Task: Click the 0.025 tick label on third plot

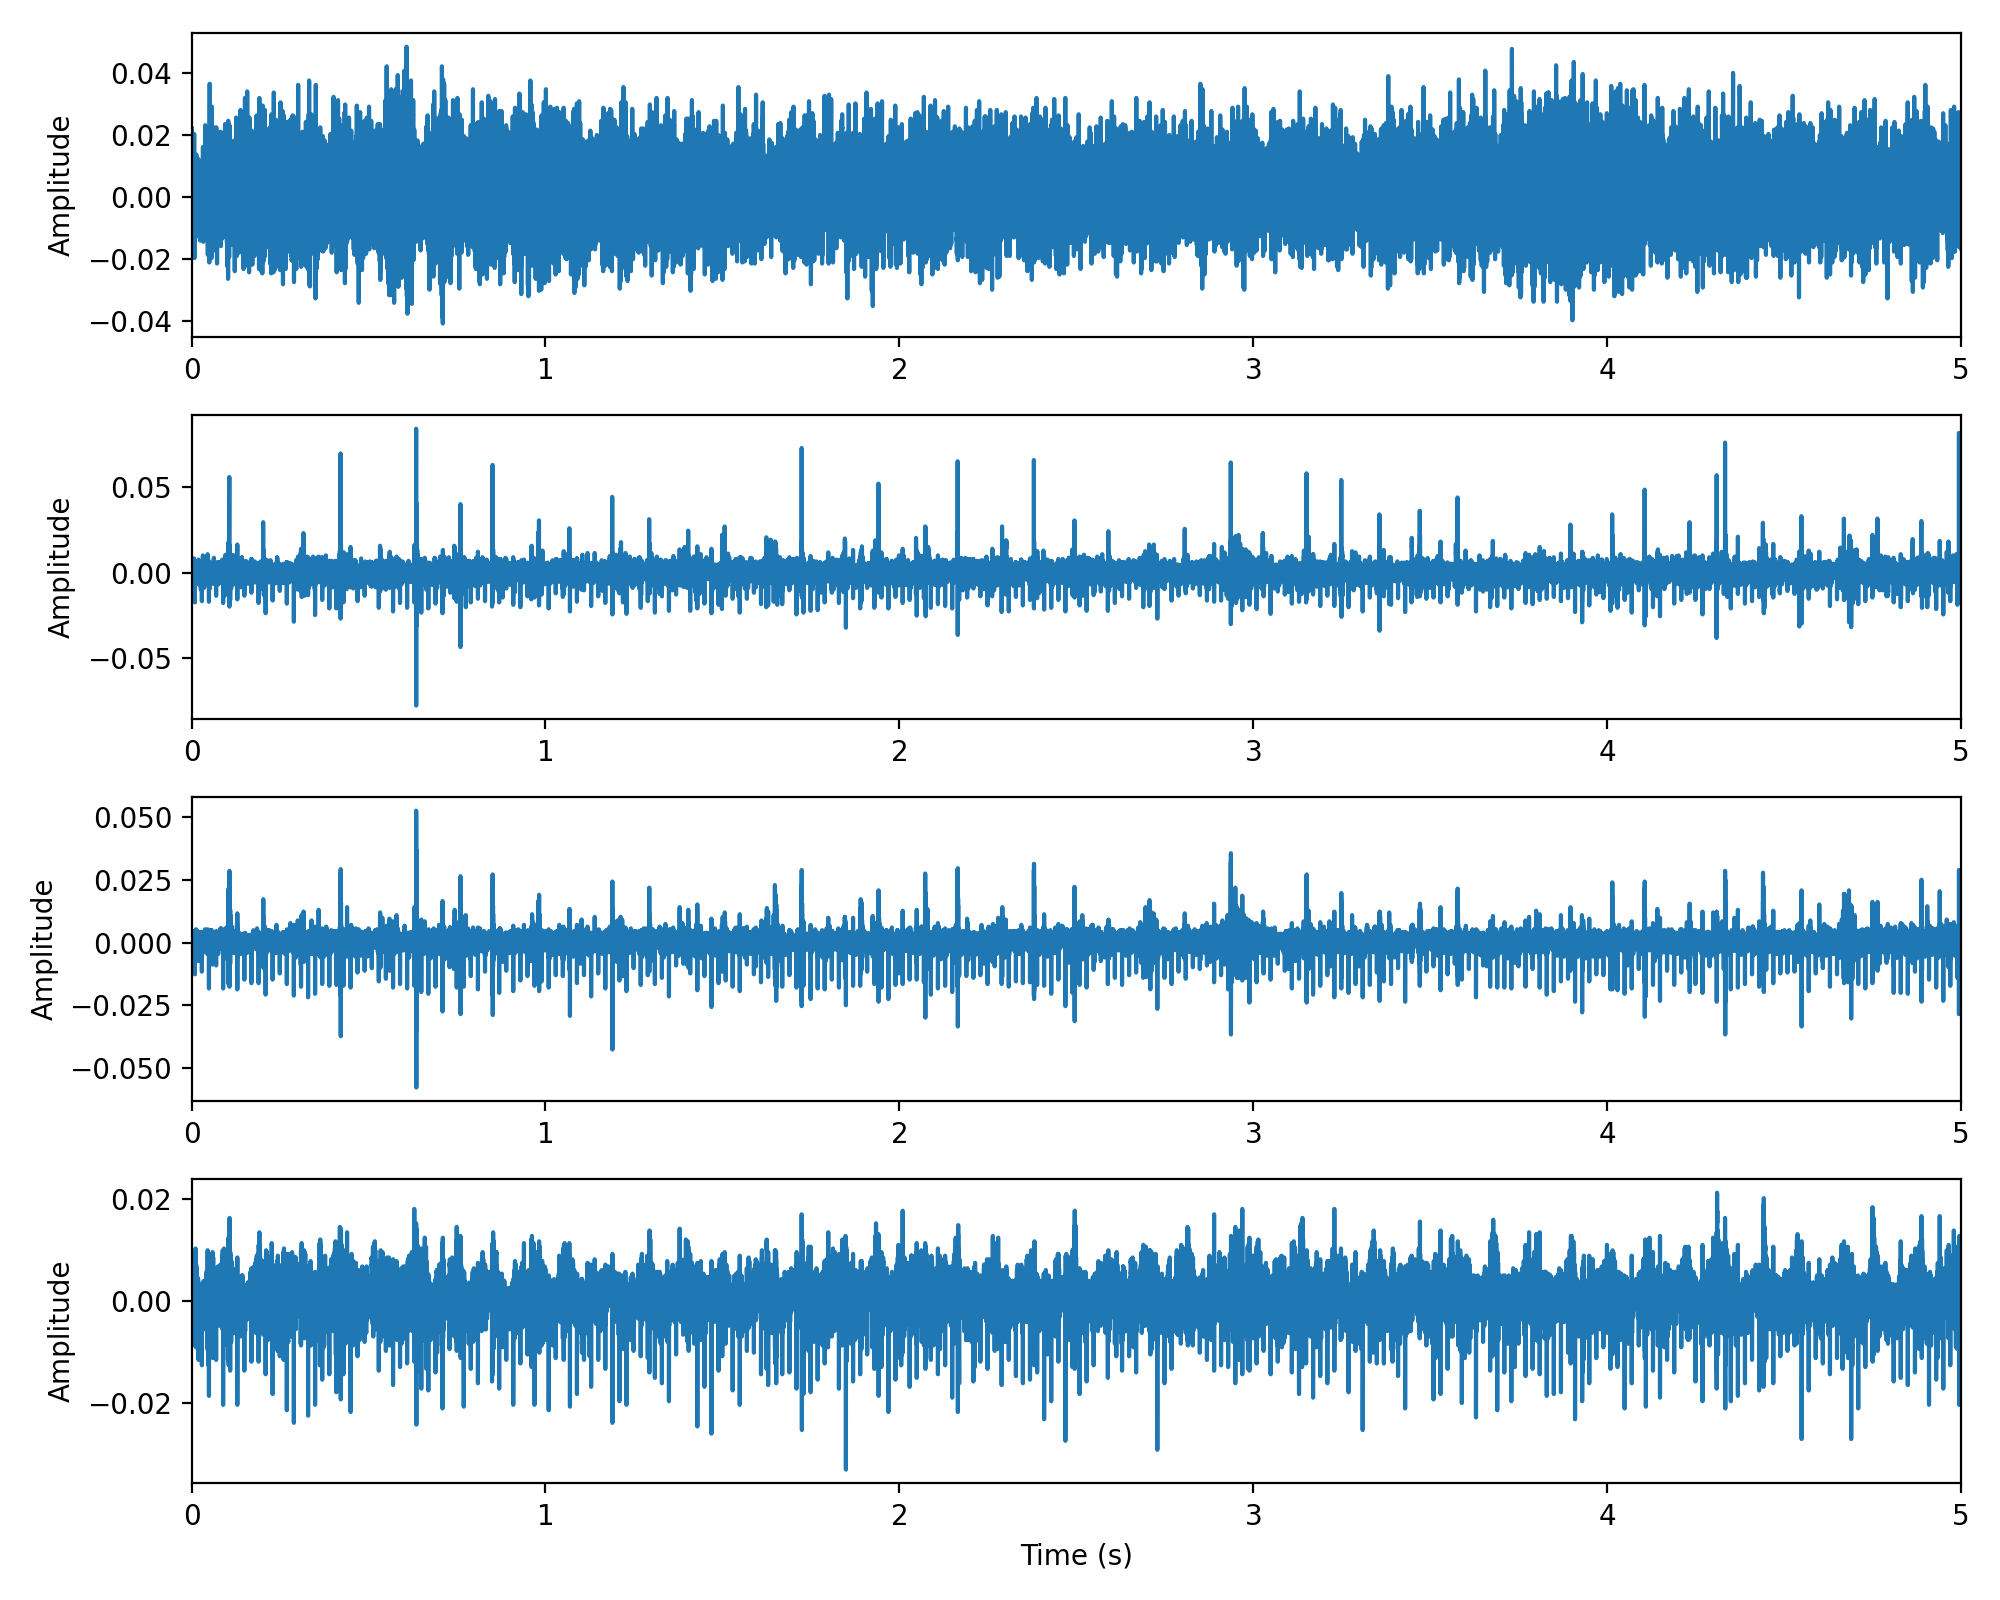Action: coord(133,880)
